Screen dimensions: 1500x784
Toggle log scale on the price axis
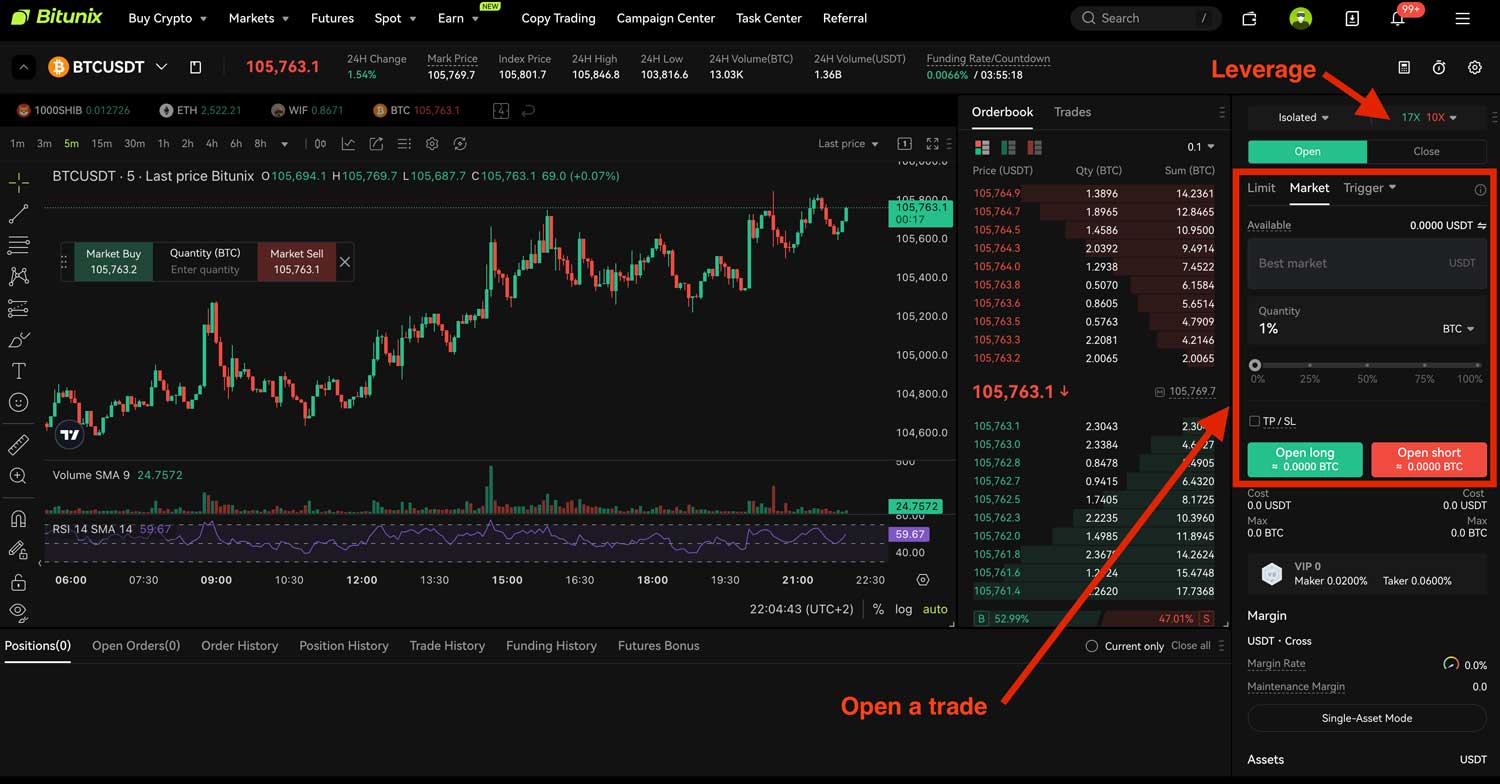tap(903, 608)
